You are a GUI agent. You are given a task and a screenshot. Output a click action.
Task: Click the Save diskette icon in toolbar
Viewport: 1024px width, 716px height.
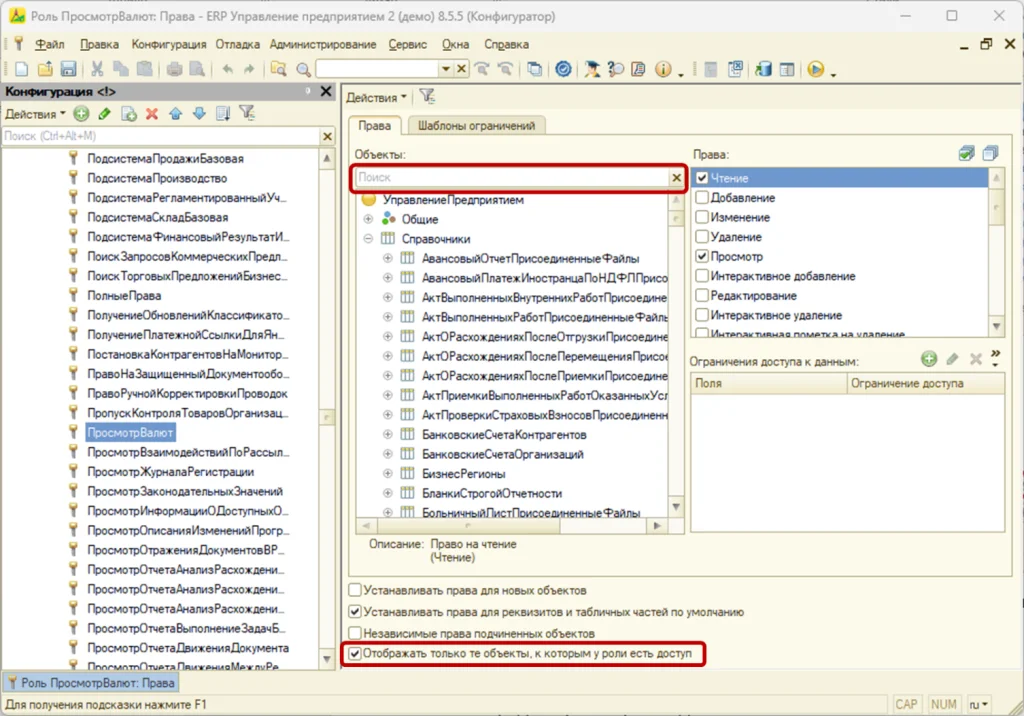69,69
